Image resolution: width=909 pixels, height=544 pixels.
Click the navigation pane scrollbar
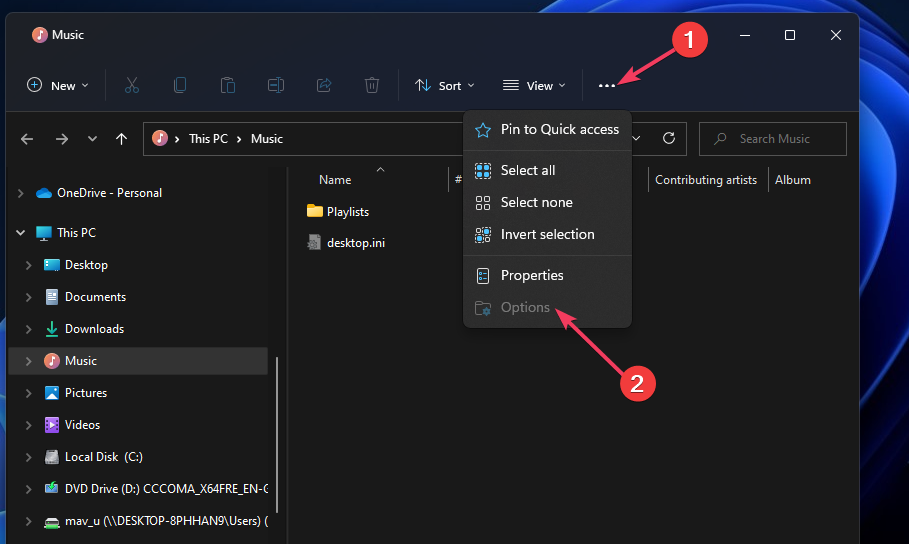pyautogui.click(x=277, y=435)
